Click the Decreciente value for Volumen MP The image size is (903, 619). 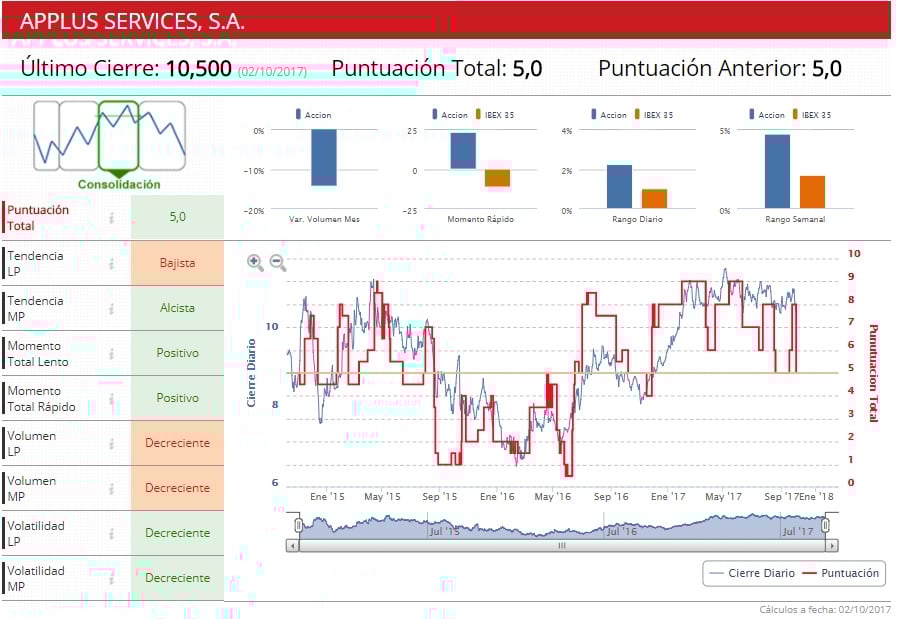coord(177,488)
